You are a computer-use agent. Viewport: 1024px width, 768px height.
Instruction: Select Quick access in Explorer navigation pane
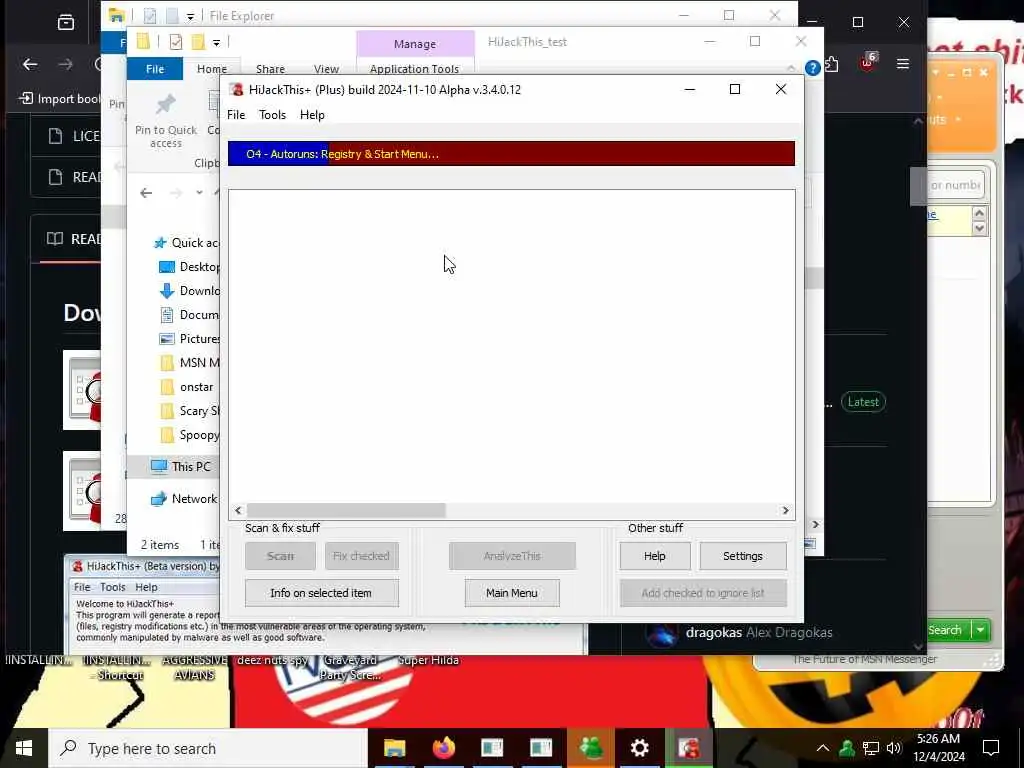tap(186, 243)
